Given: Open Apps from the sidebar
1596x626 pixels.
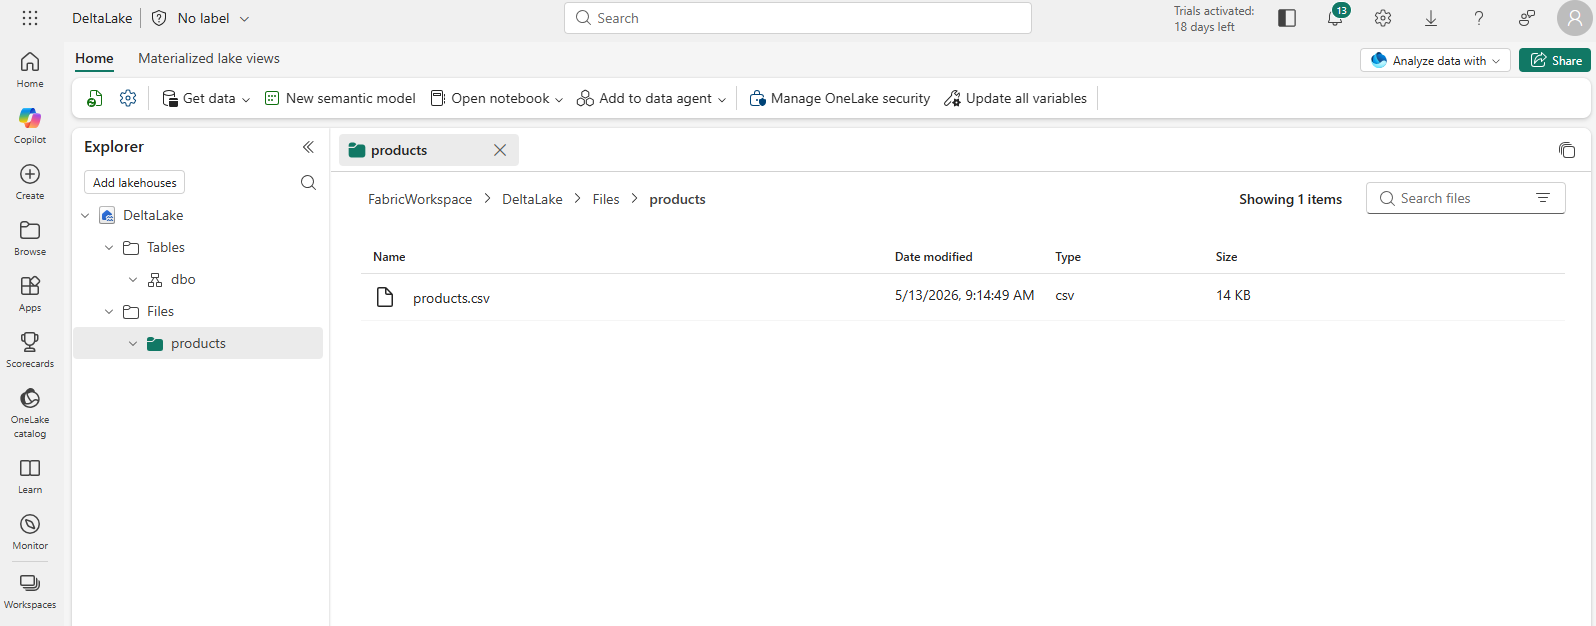Looking at the screenshot, I should 30,294.
